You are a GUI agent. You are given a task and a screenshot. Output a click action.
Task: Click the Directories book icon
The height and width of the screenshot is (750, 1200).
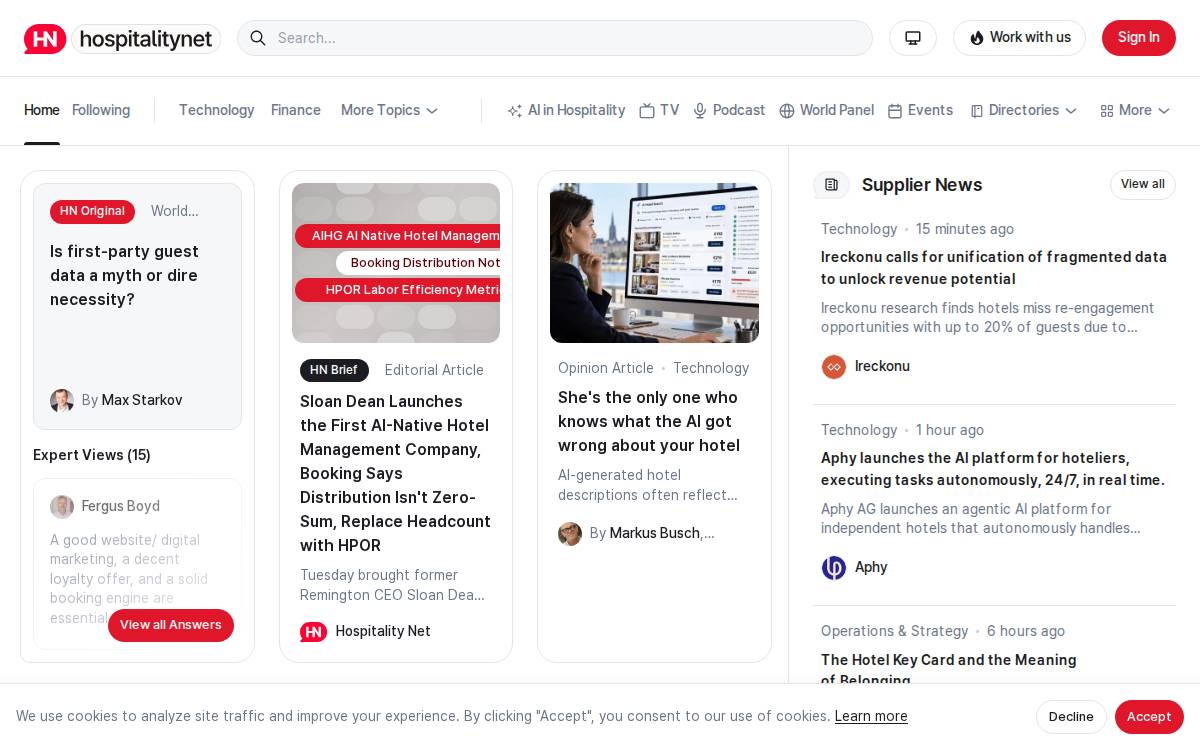tap(977, 111)
